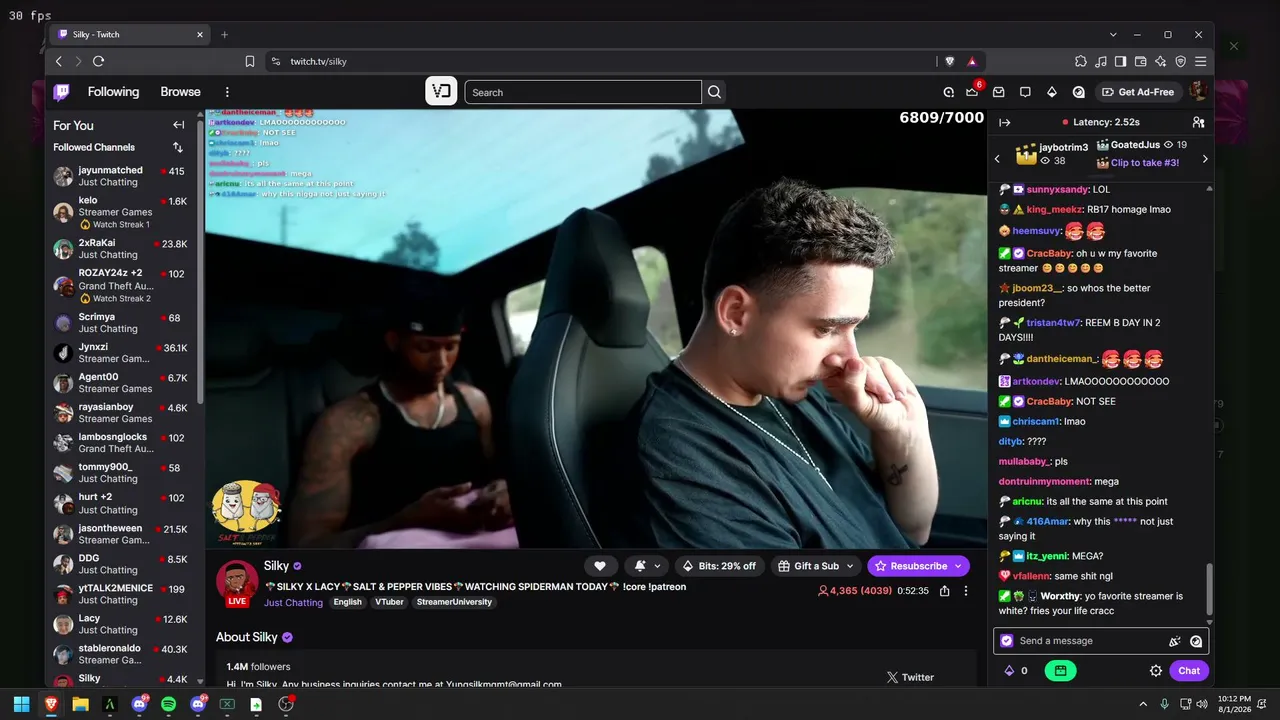Click the green channel points claim button
1280x720 pixels.
click(x=1060, y=671)
